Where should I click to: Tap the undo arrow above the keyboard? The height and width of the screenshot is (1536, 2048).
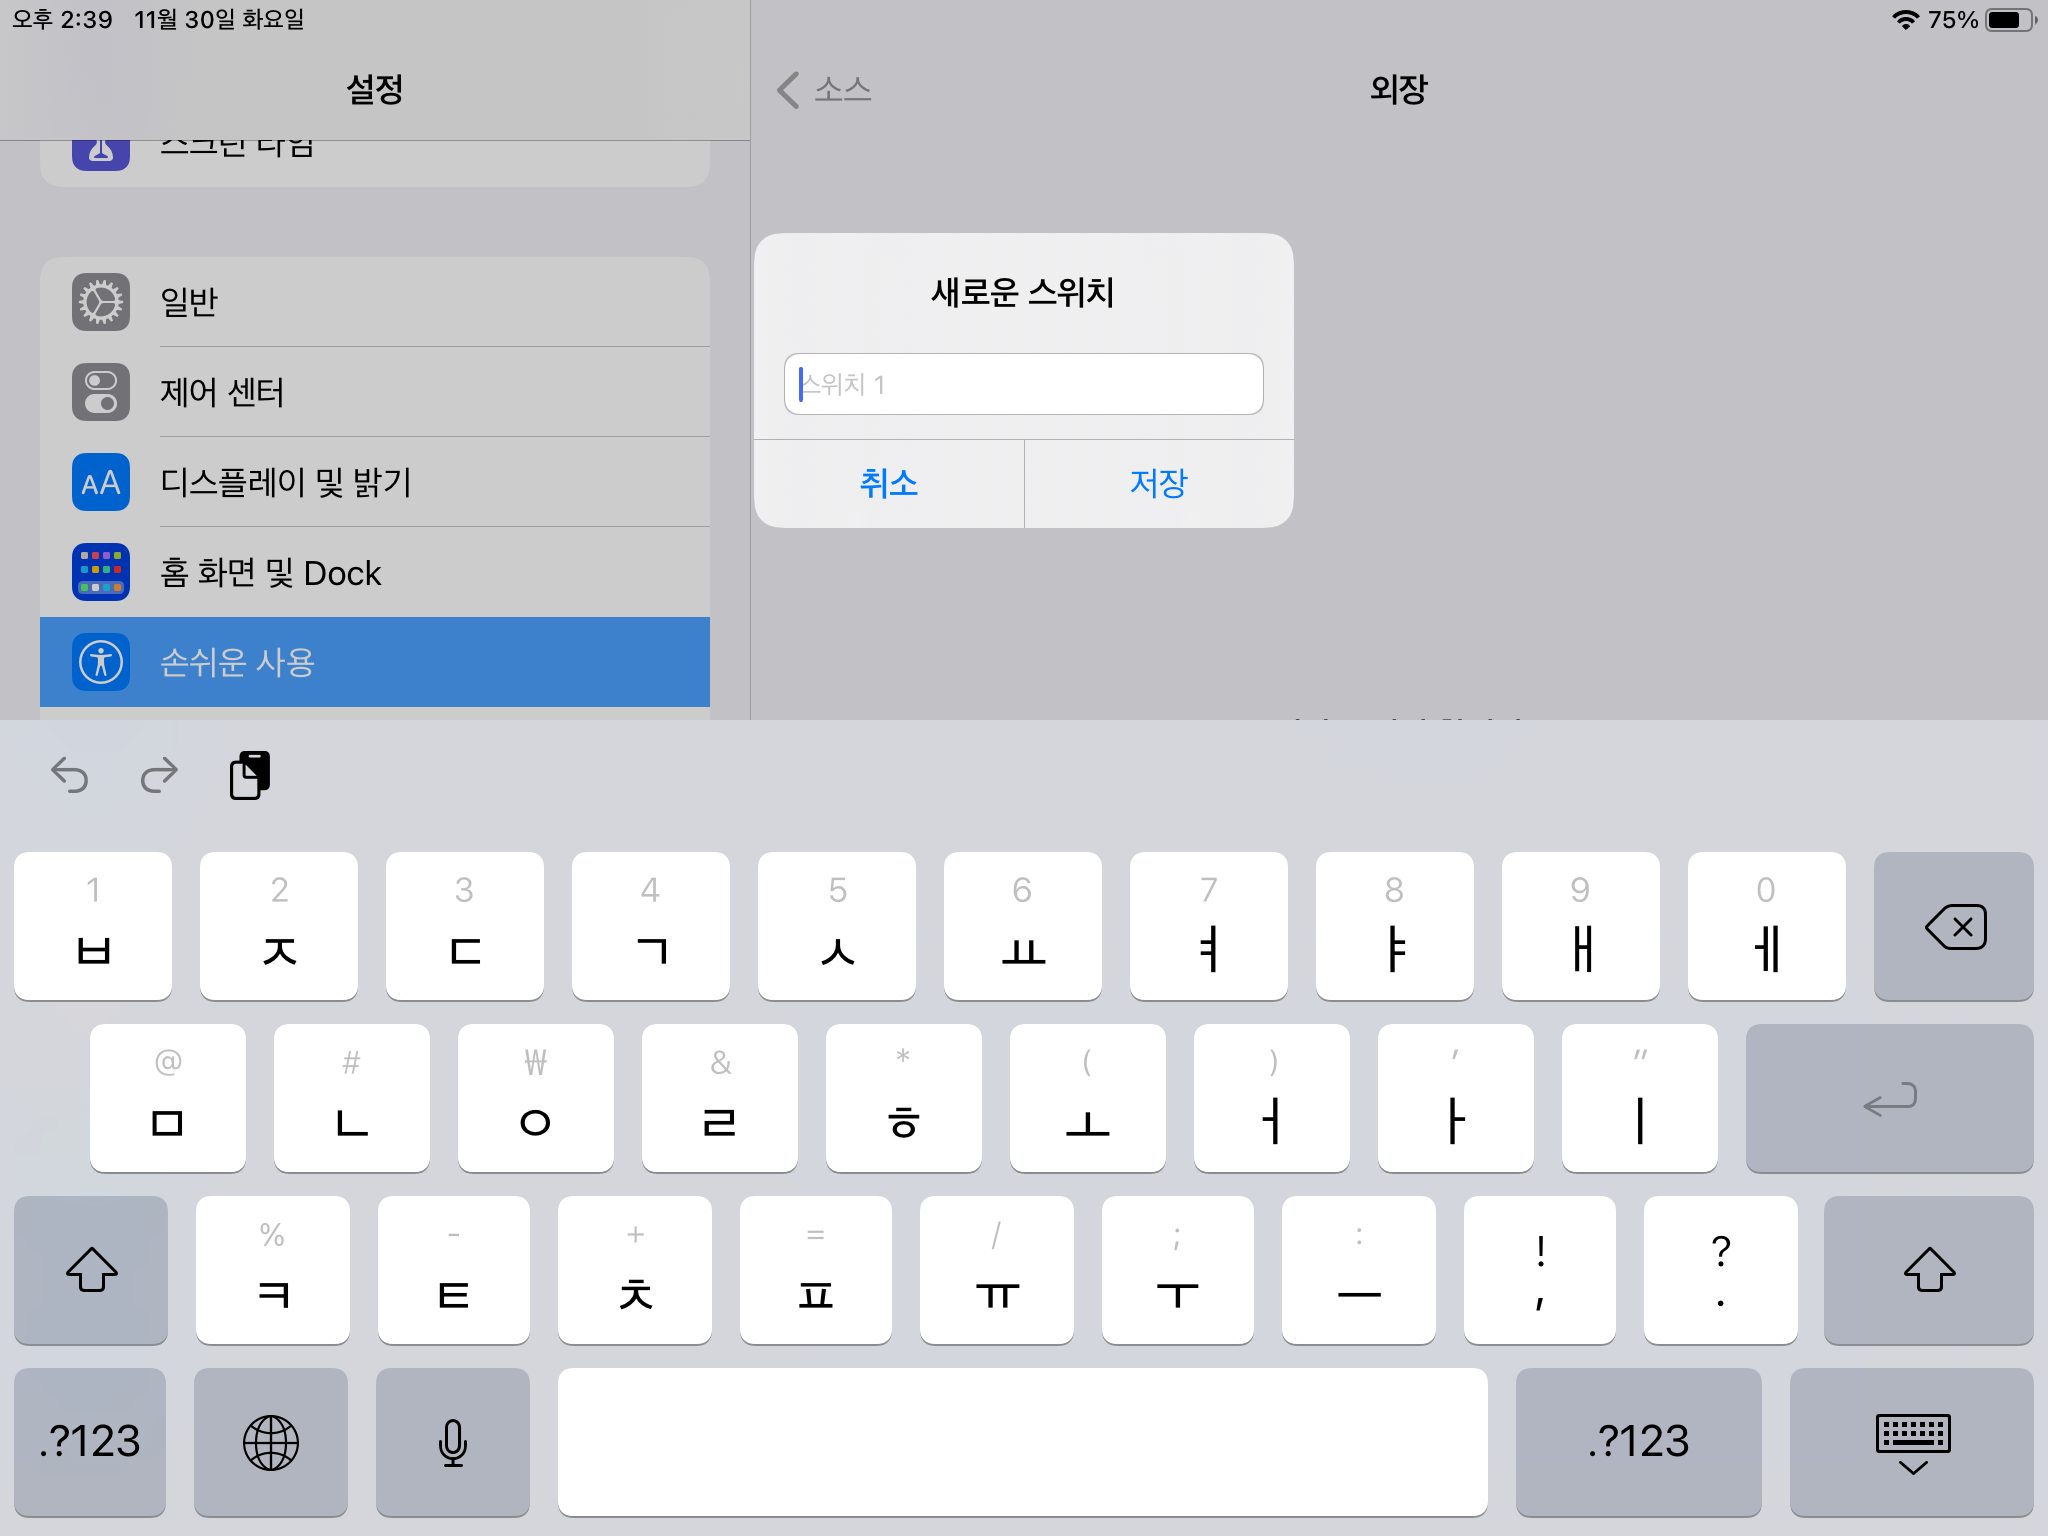click(x=70, y=775)
